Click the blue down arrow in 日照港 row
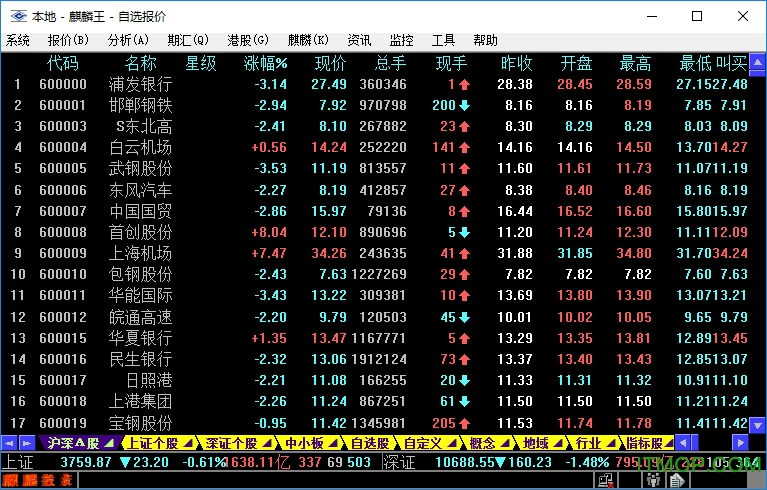 465,380
